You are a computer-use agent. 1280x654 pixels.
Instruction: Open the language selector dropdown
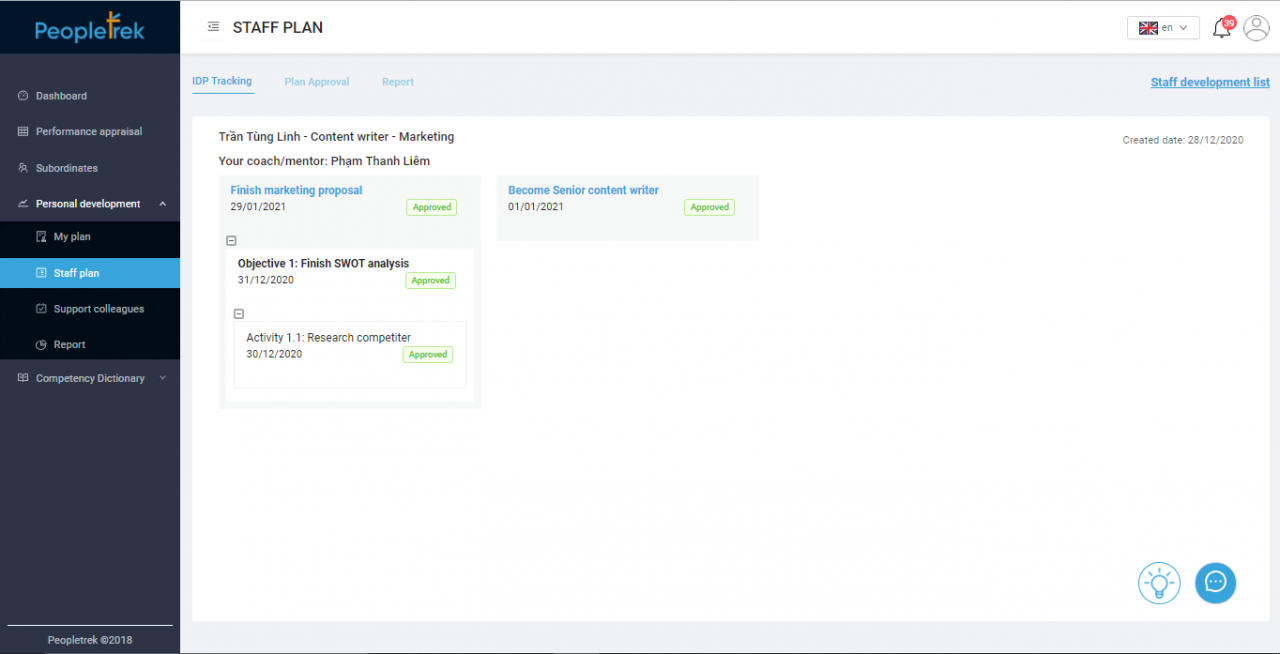point(1163,27)
